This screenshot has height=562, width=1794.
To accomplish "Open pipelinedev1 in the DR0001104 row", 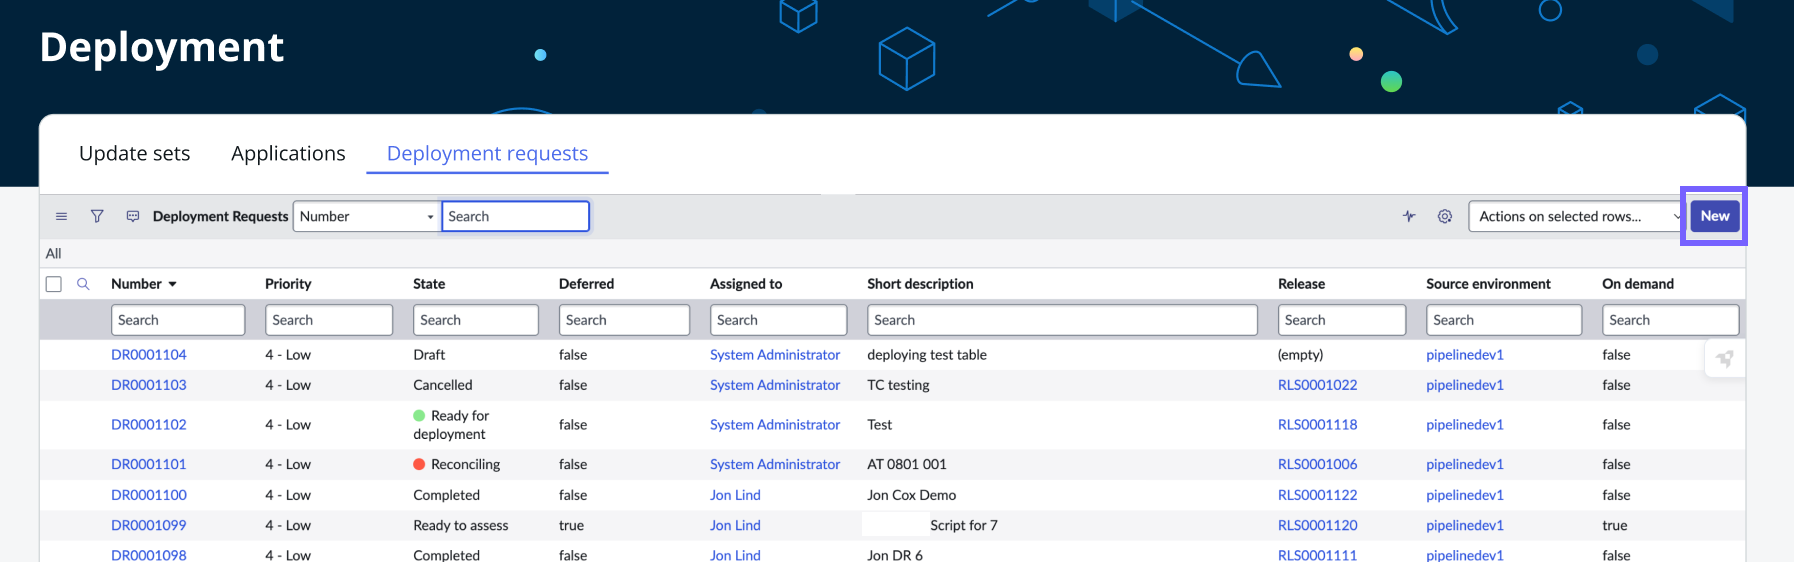I will coord(1465,355).
